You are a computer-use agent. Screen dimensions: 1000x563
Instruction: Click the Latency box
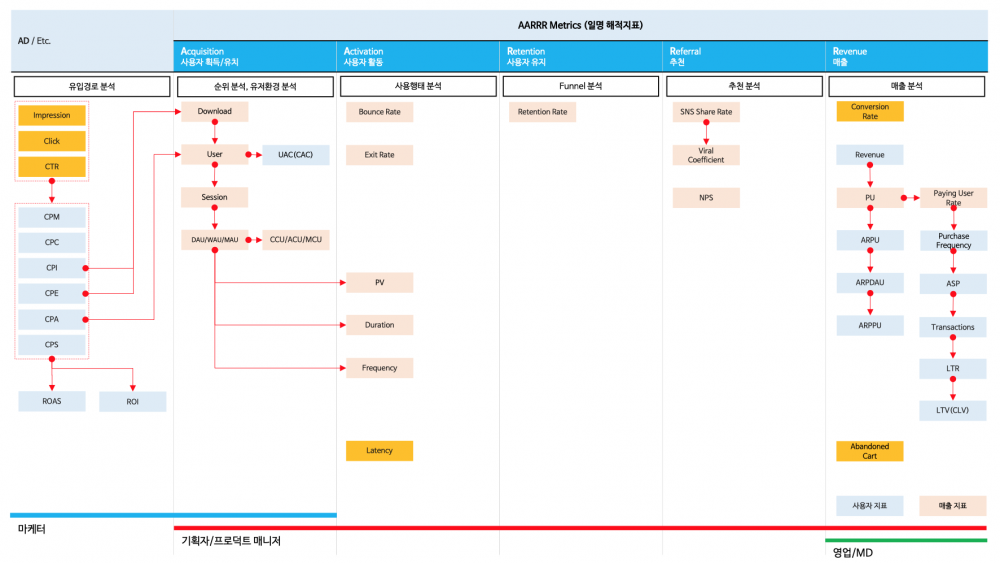(x=379, y=450)
